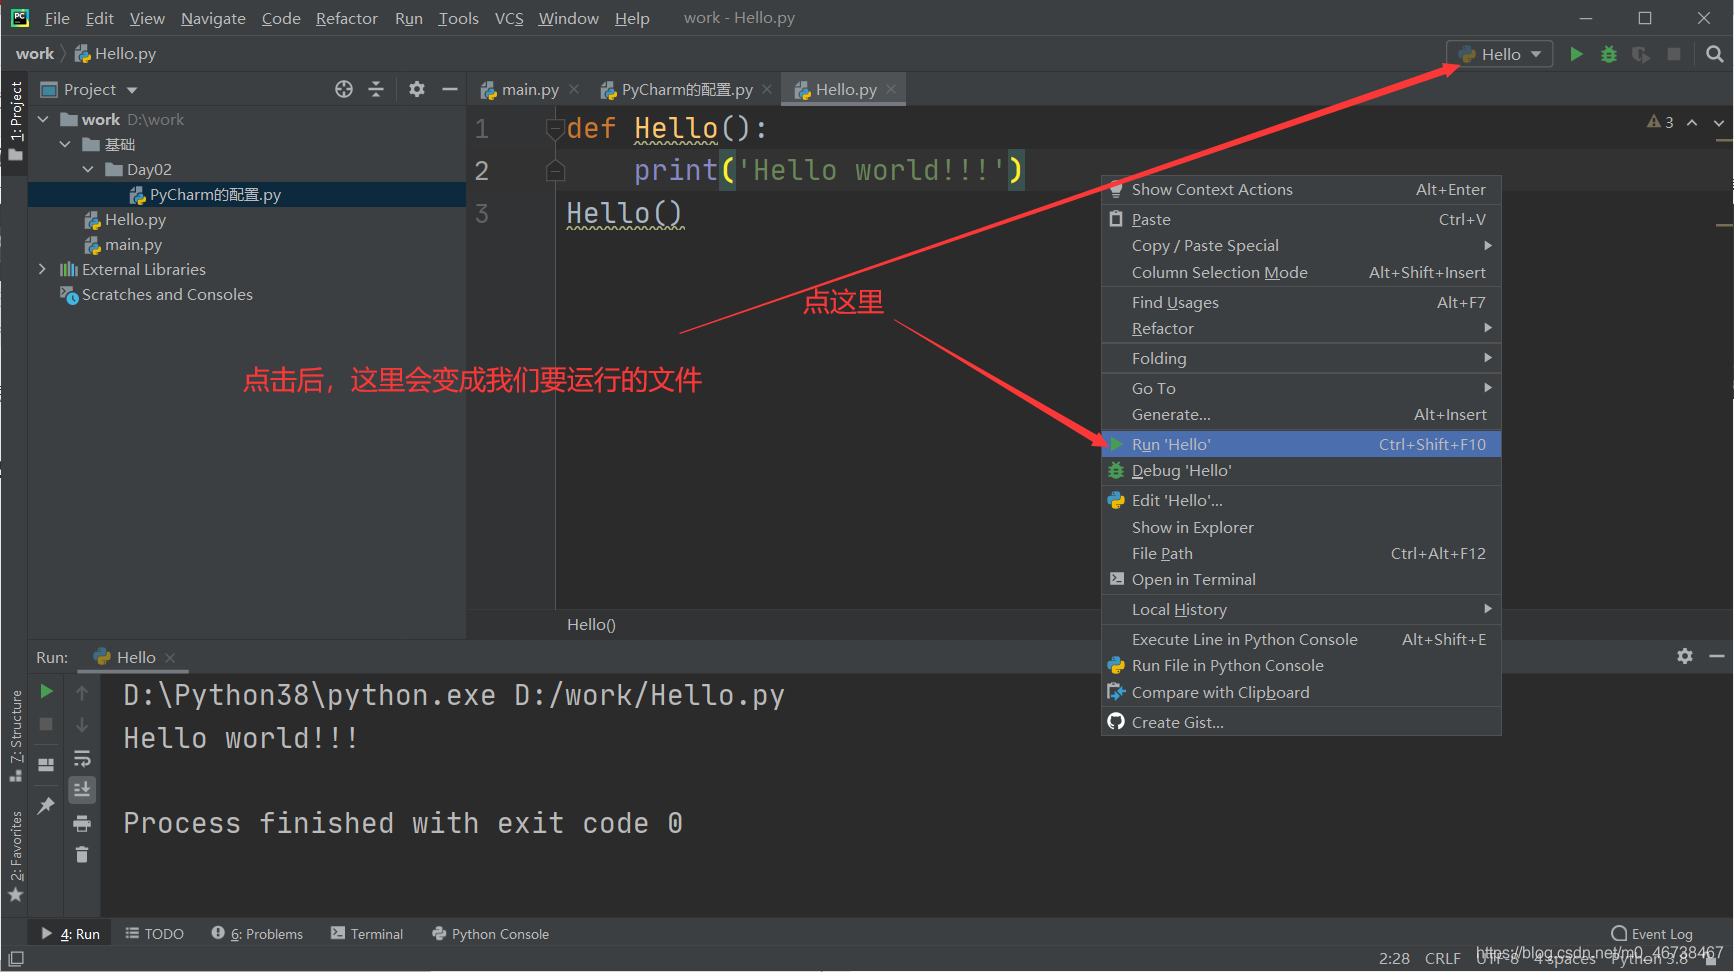Viewport: 1734px width, 972px height.
Task: Open the VCS menu in menu bar
Action: [509, 18]
